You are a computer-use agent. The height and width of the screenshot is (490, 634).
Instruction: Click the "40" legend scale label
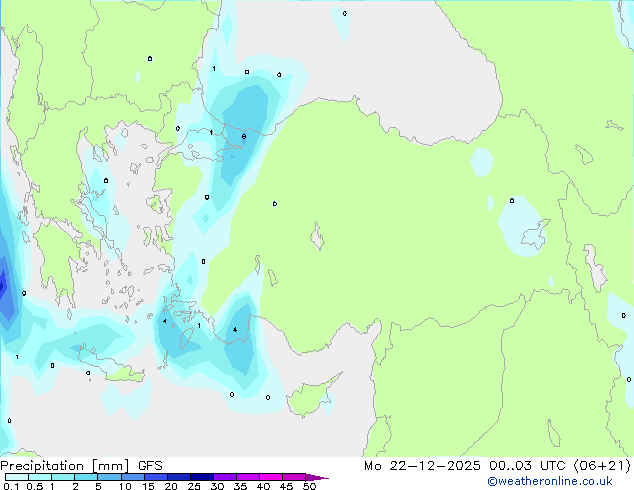(x=263, y=486)
